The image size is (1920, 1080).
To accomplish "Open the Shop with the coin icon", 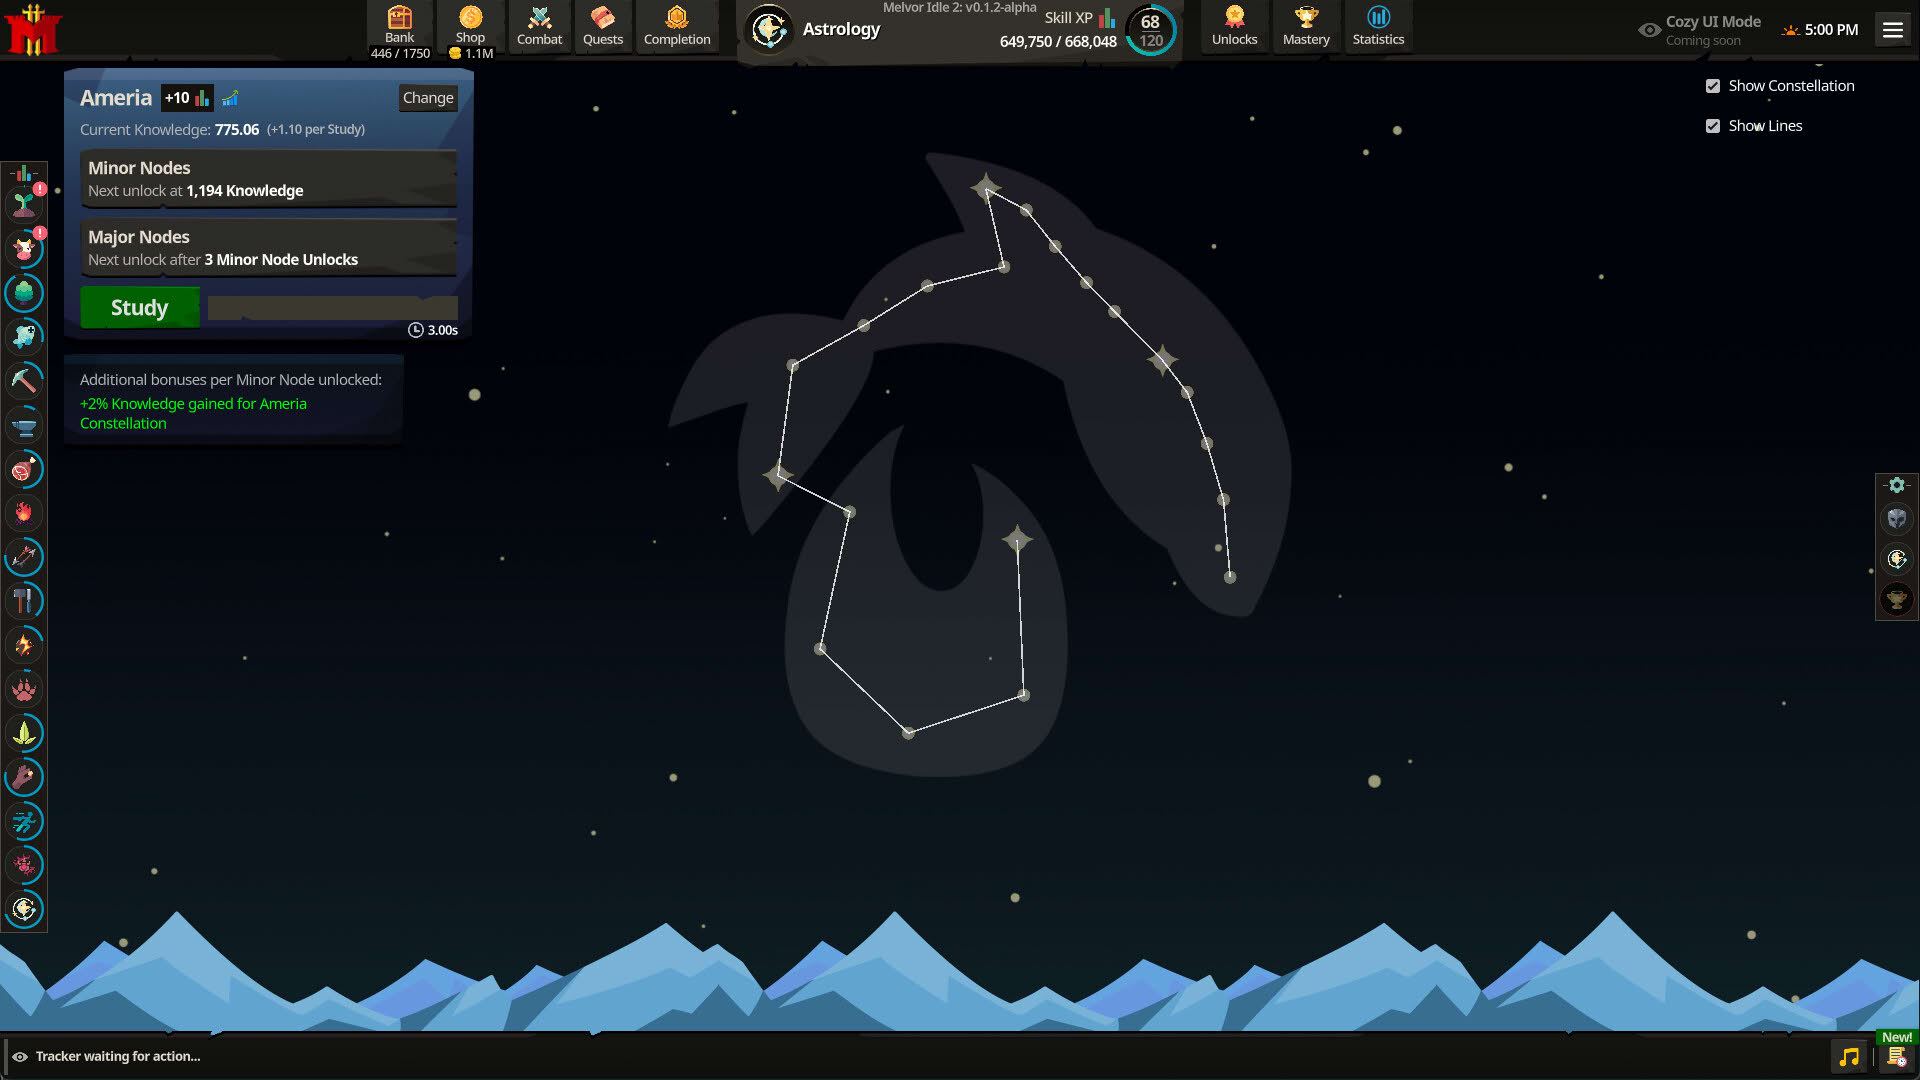I will pos(470,27).
